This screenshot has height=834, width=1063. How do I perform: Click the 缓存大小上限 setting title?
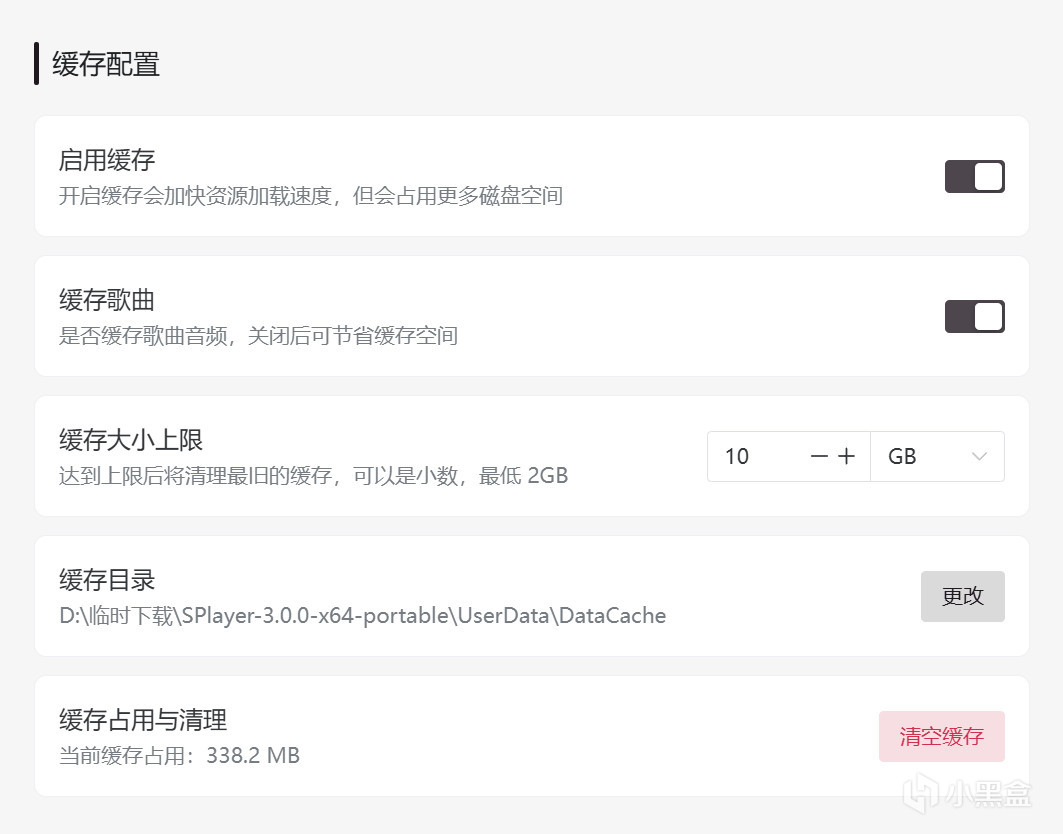(131, 439)
